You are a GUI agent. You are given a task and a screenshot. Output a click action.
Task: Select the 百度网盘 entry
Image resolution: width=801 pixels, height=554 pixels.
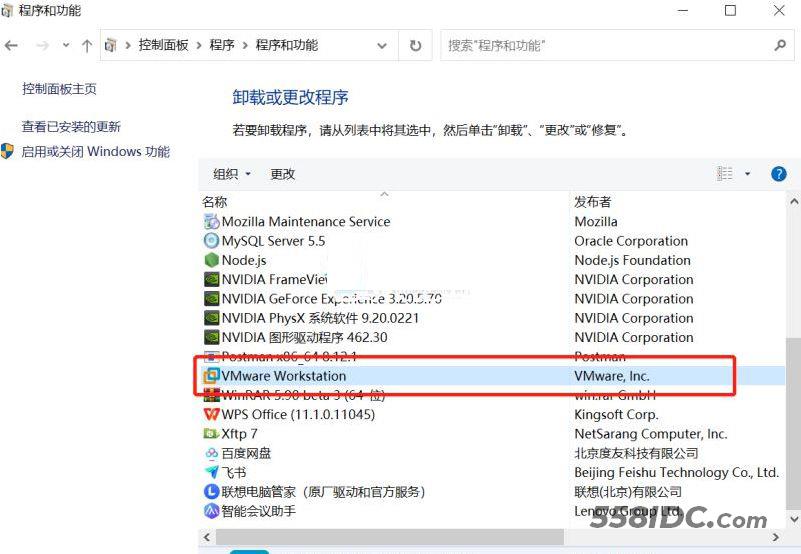[246, 453]
